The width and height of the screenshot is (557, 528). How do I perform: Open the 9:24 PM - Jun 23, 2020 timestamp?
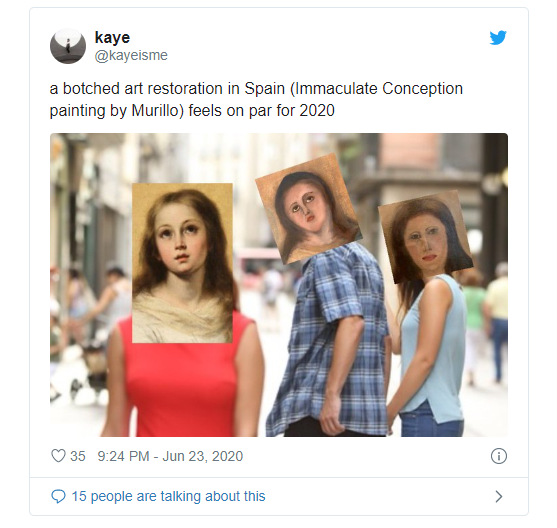click(170, 456)
